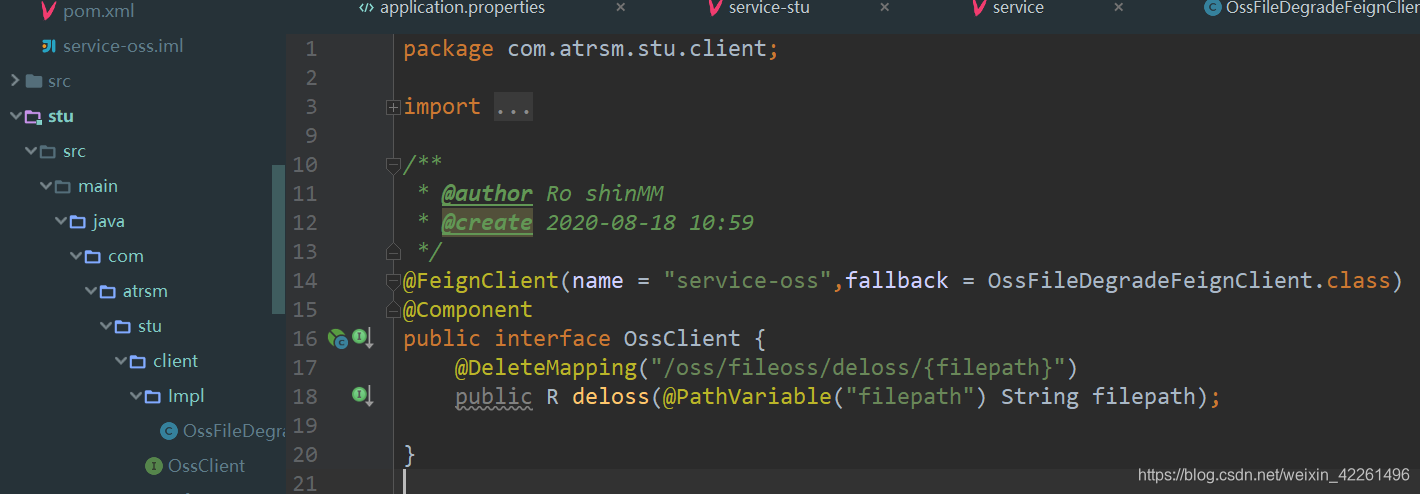Close the service-stu tab
Screen dimensions: 1420x494
click(x=884, y=8)
